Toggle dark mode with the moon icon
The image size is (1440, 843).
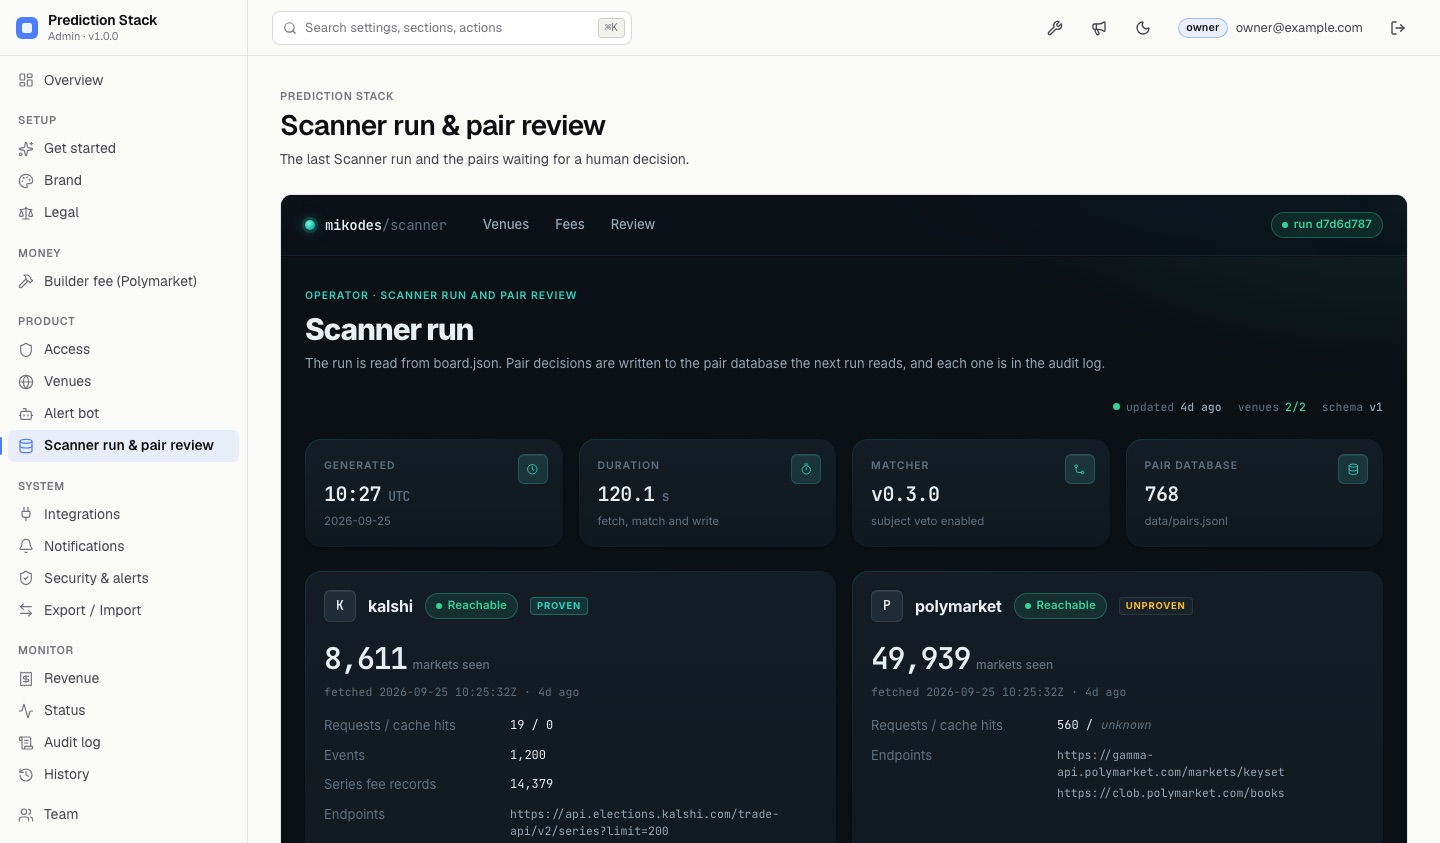pyautogui.click(x=1143, y=28)
